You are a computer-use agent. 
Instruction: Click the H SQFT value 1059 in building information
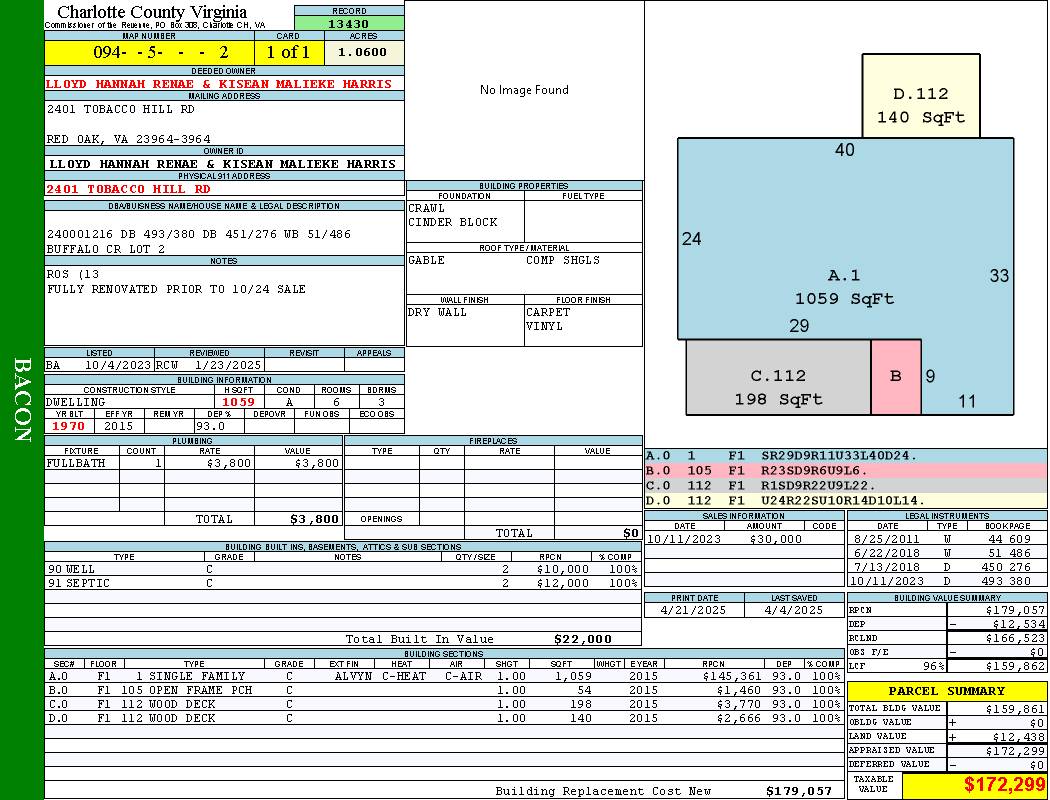pyautogui.click(x=238, y=402)
